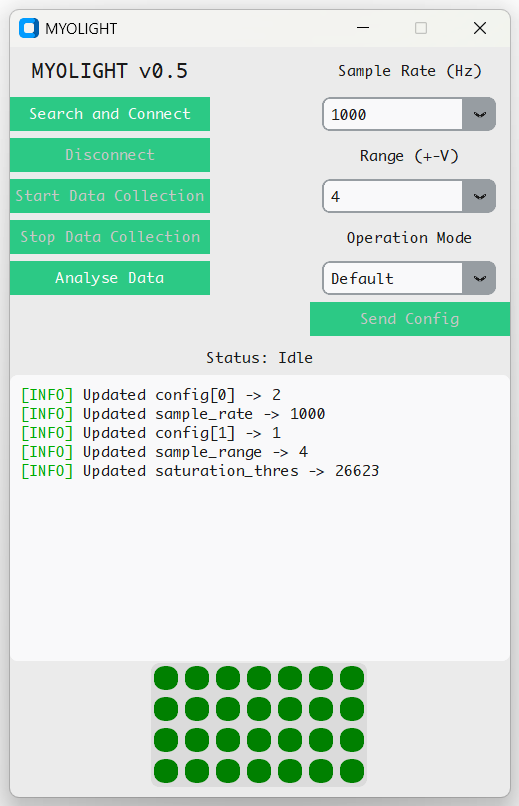Click second green LED in top row

[x=197, y=678]
